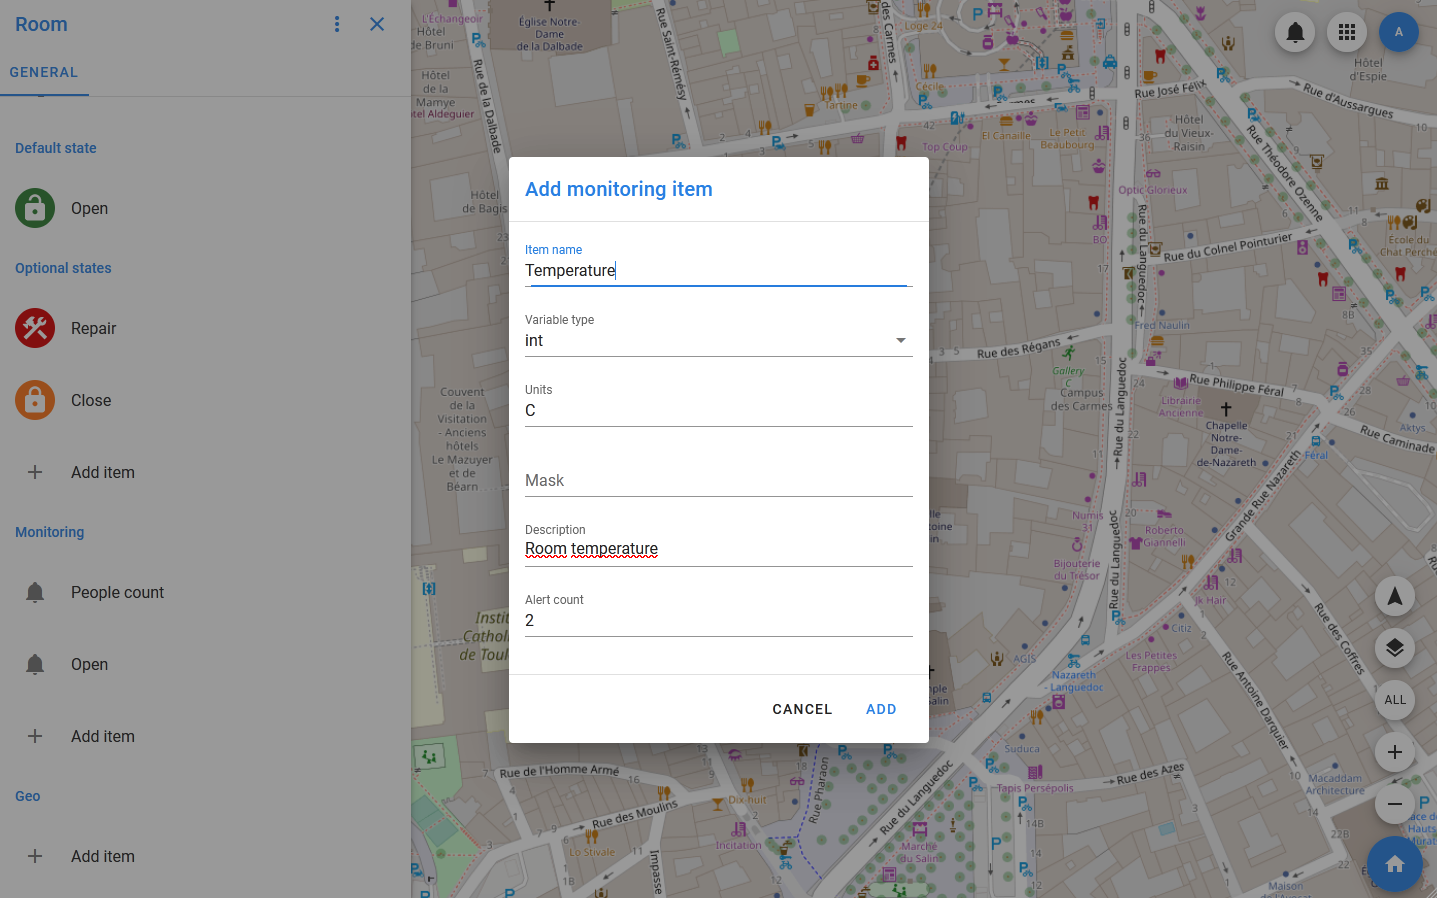The height and width of the screenshot is (898, 1437).
Task: Open the notifications bell at top right
Action: [x=1295, y=32]
